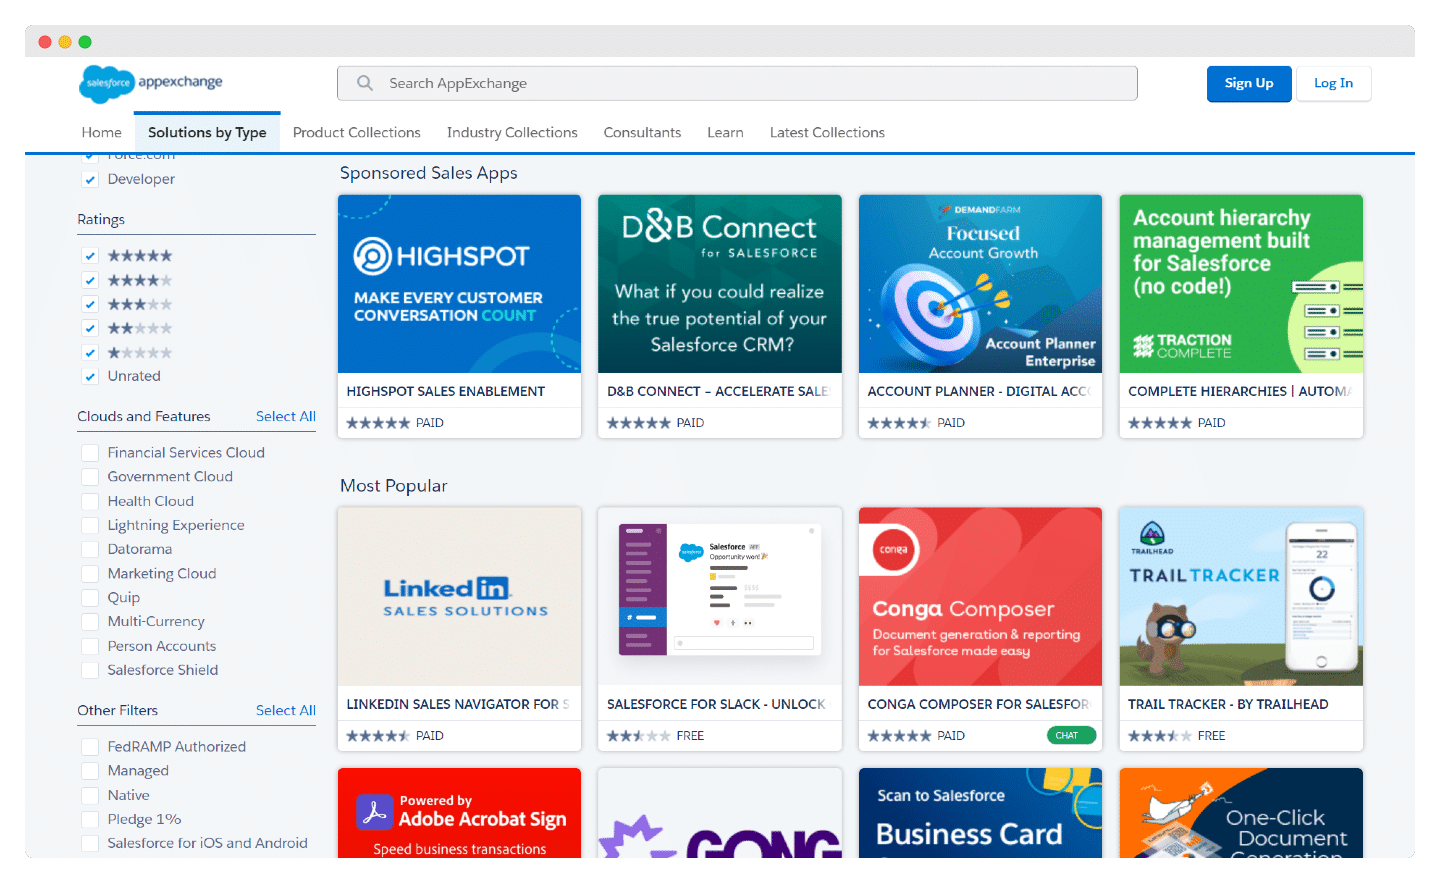Uncheck the two-star rating filter
This screenshot has width=1440, height=883.
[90, 328]
